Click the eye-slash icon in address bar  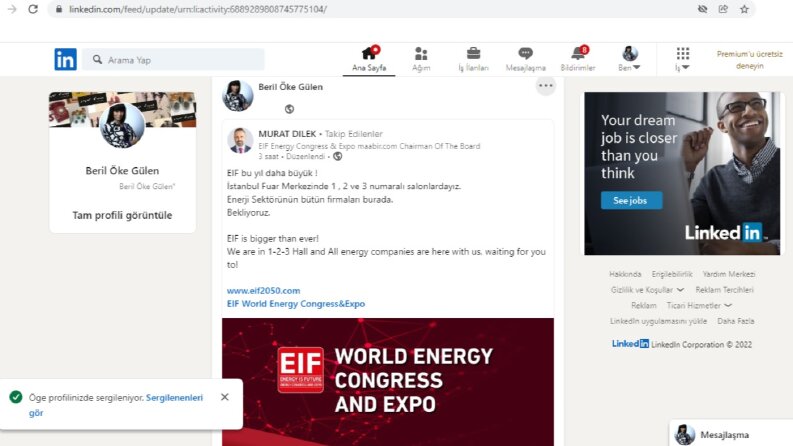[x=702, y=9]
